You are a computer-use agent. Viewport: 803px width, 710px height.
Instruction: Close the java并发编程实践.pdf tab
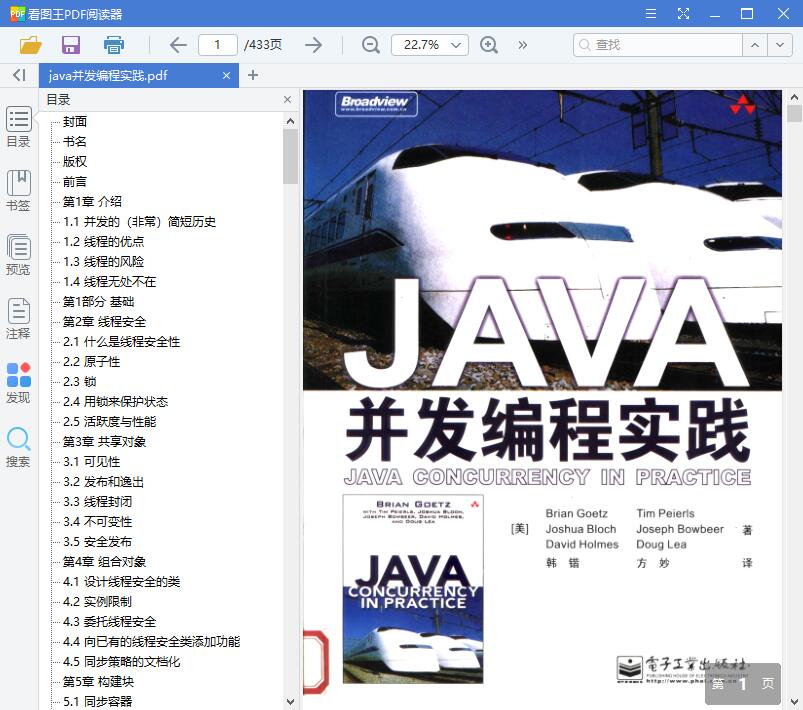[x=226, y=76]
